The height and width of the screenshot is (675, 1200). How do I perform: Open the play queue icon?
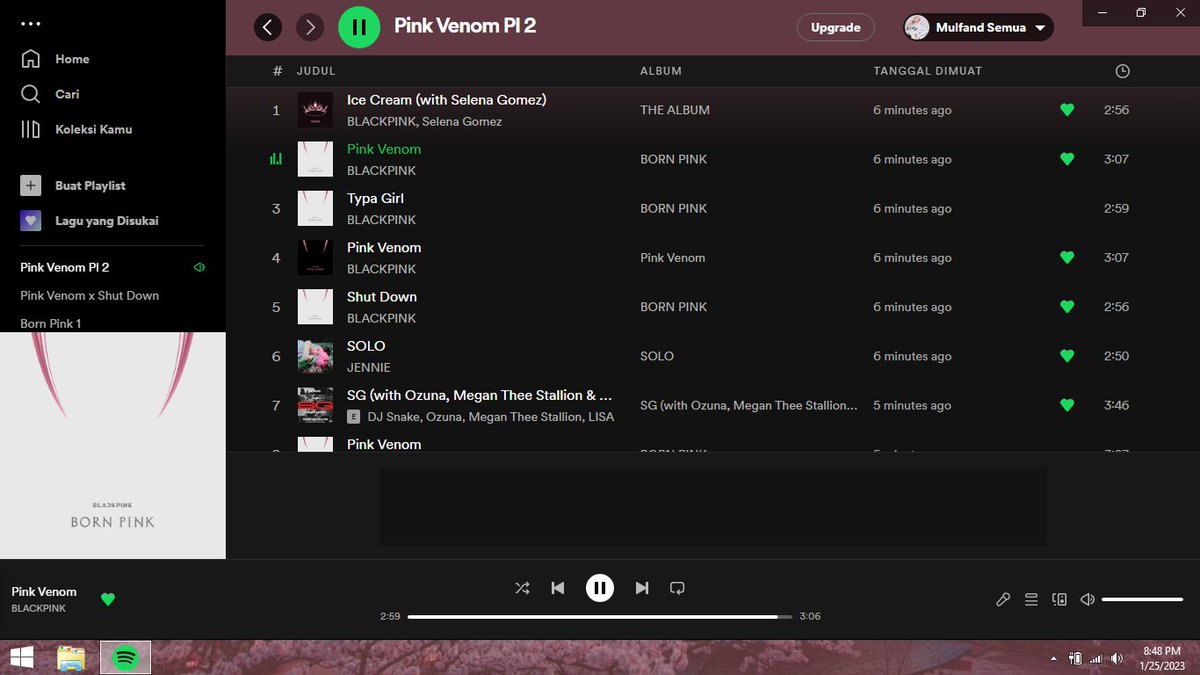point(1031,600)
